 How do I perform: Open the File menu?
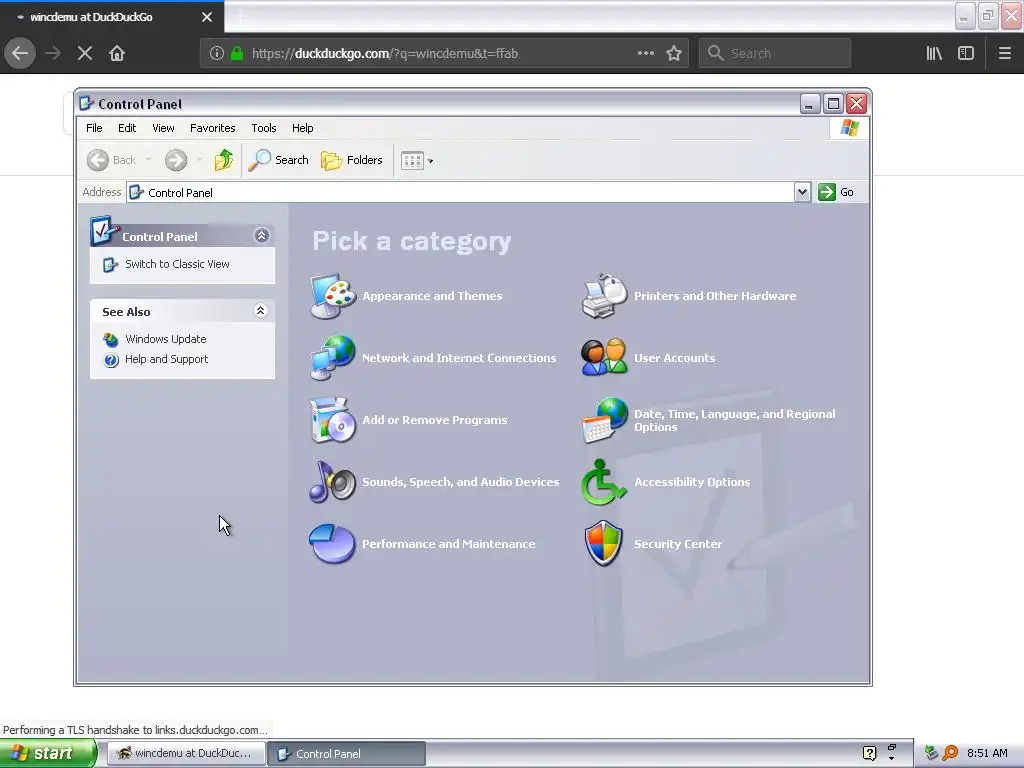pos(94,128)
